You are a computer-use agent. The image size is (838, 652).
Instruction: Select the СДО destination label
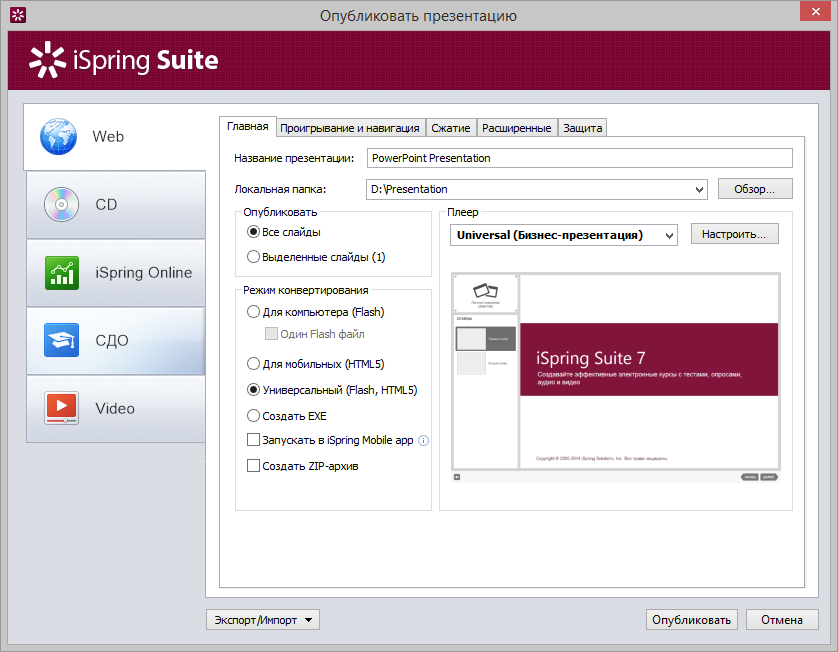[x=112, y=340]
